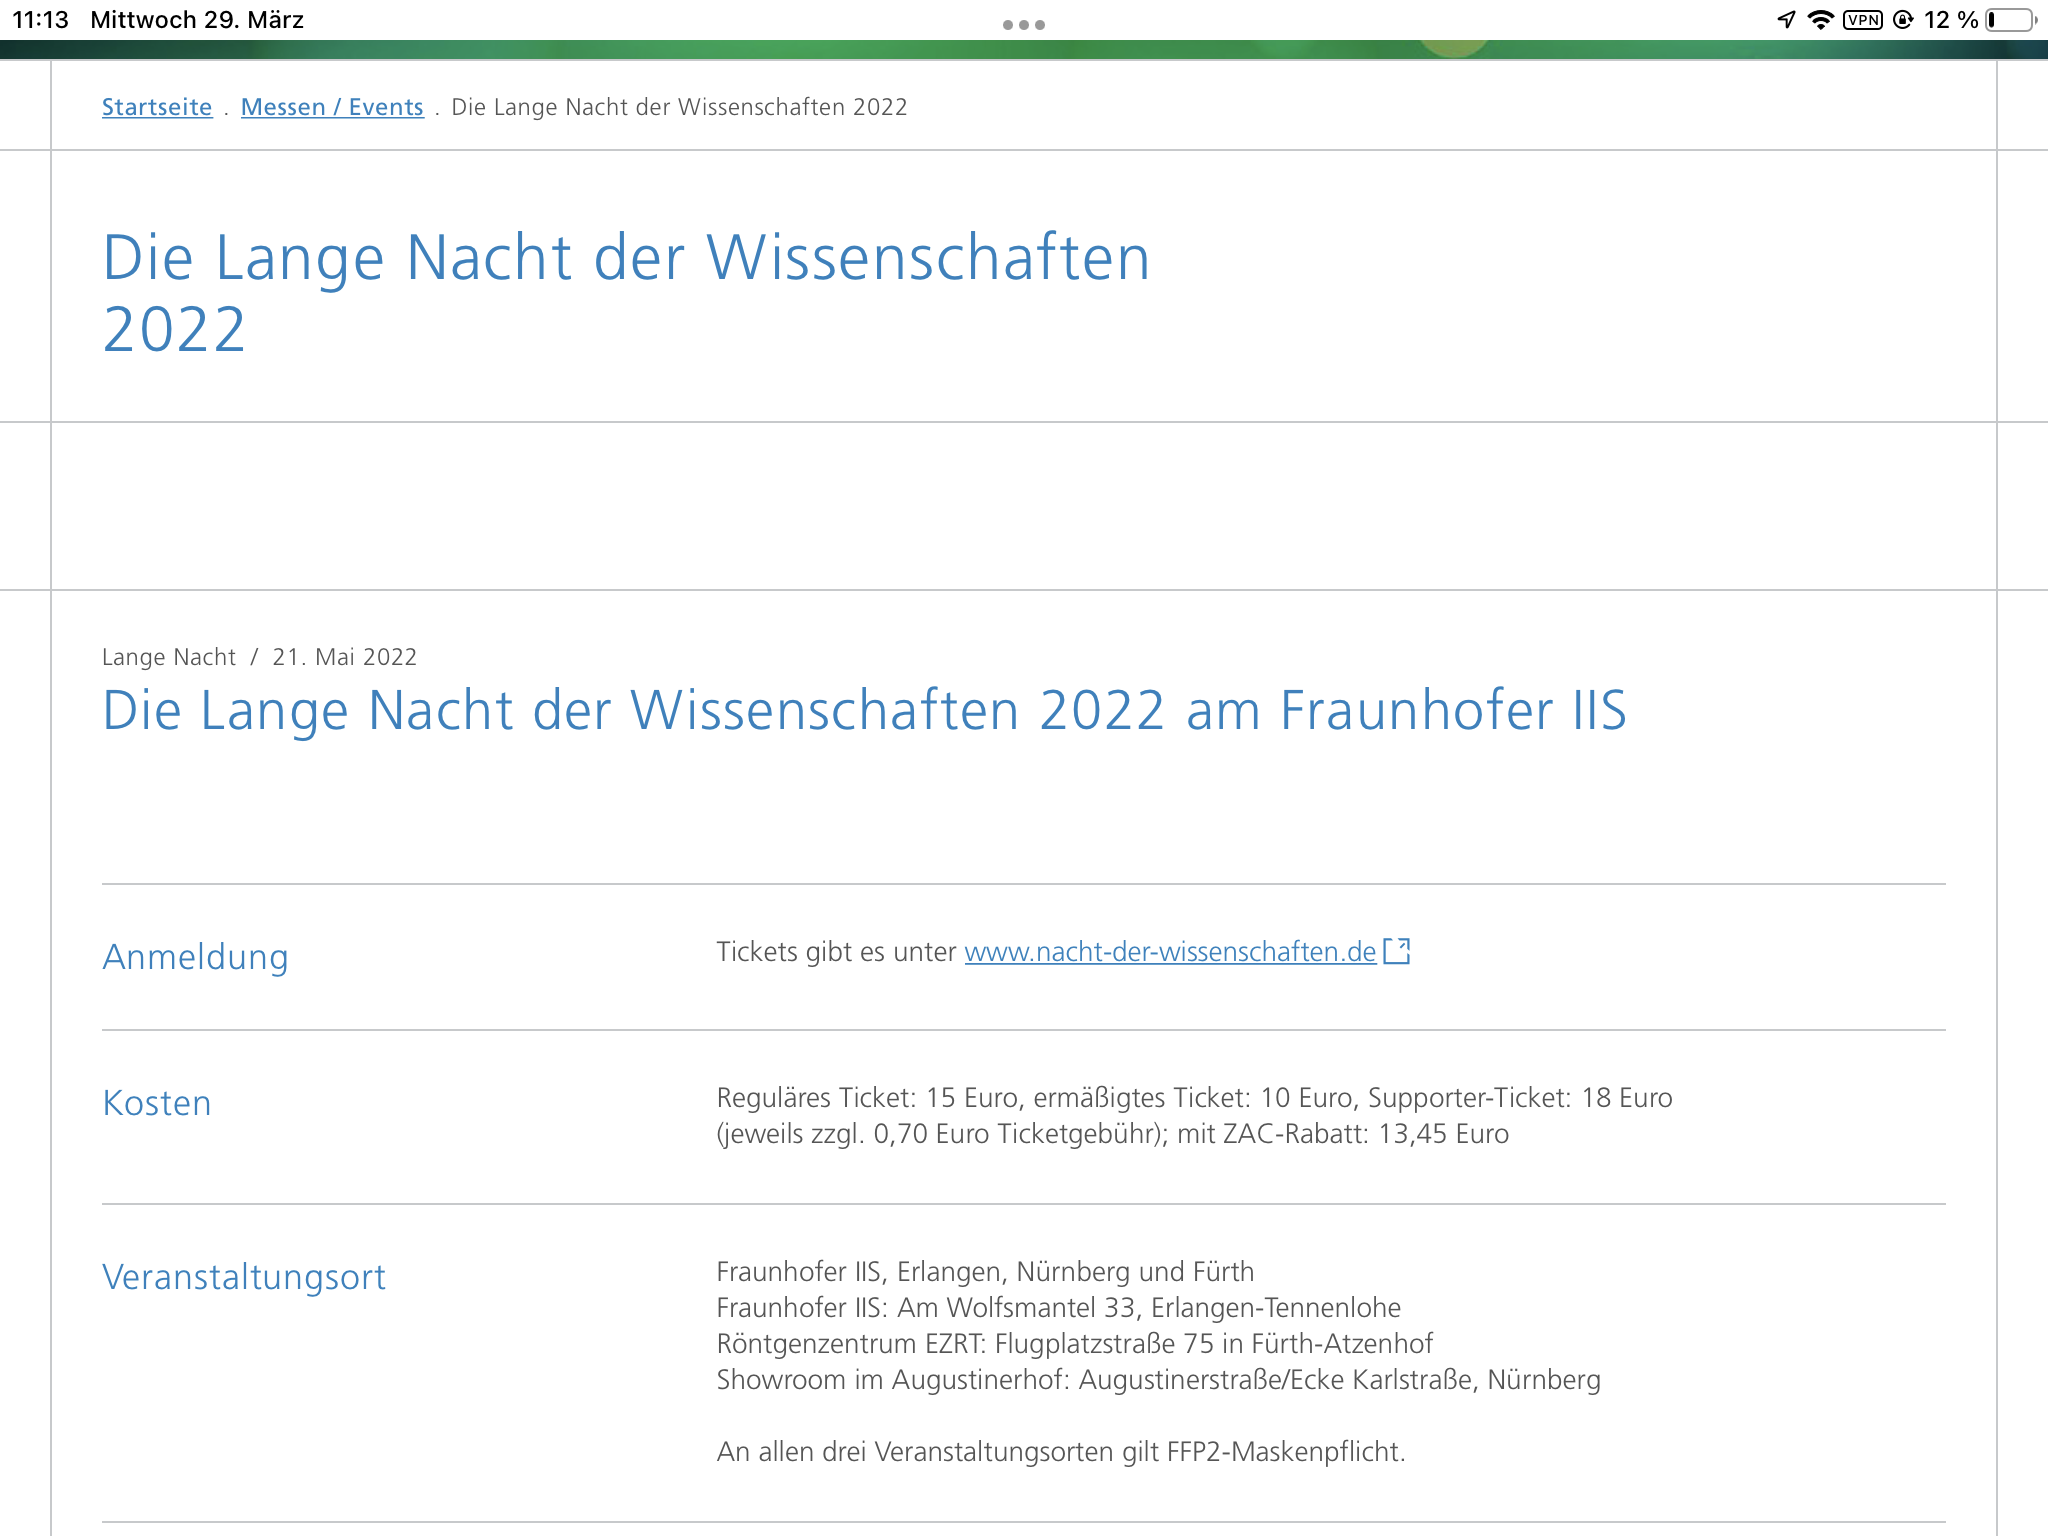Tap the rotation lock icon in status bar

coord(1904,20)
